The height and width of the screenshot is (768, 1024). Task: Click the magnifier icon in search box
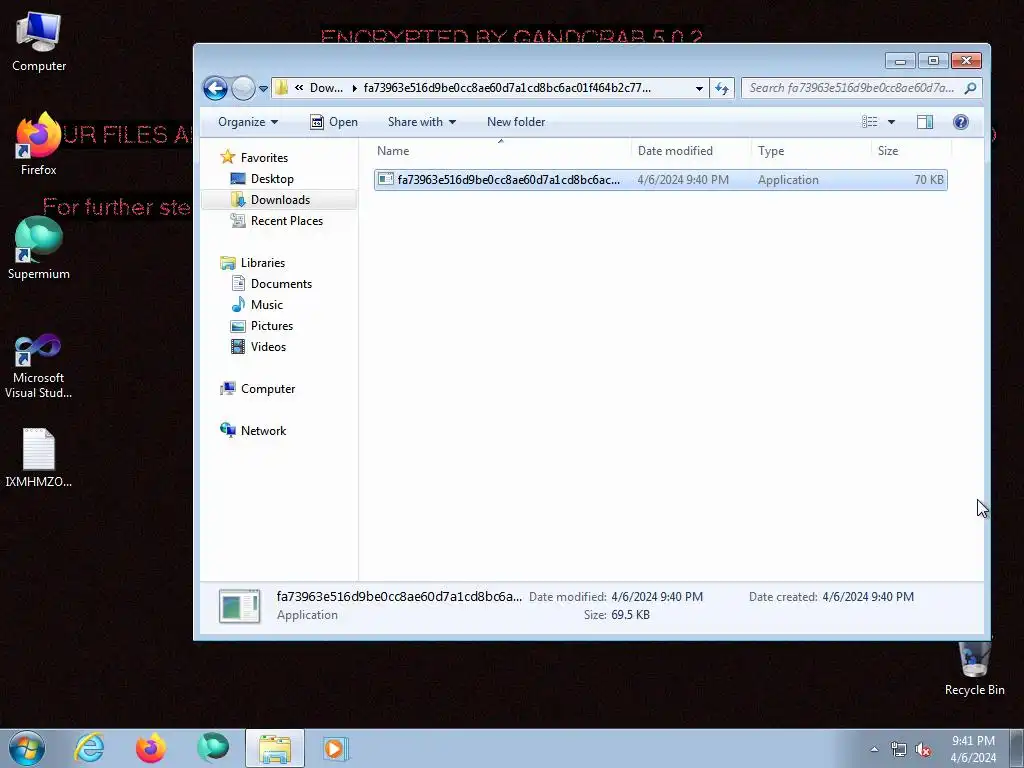point(970,88)
